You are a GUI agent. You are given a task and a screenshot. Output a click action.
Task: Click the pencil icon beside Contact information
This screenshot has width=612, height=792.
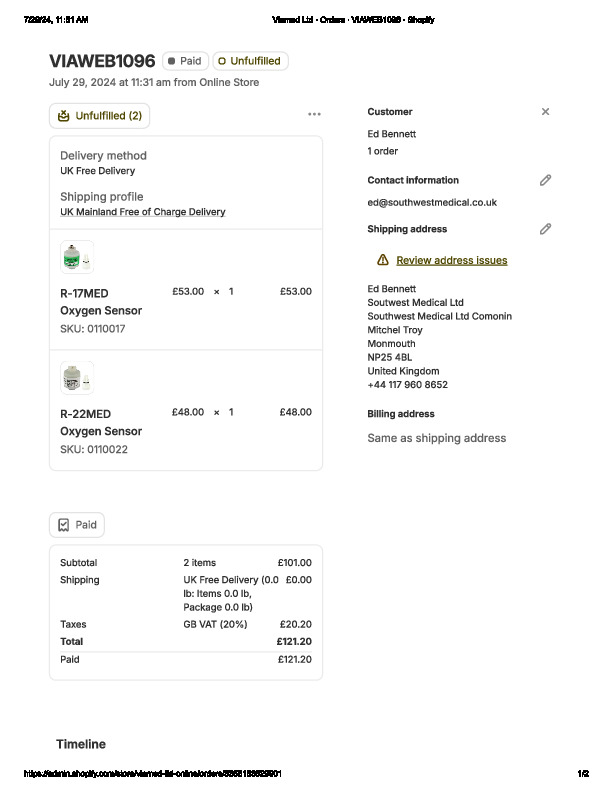point(545,180)
